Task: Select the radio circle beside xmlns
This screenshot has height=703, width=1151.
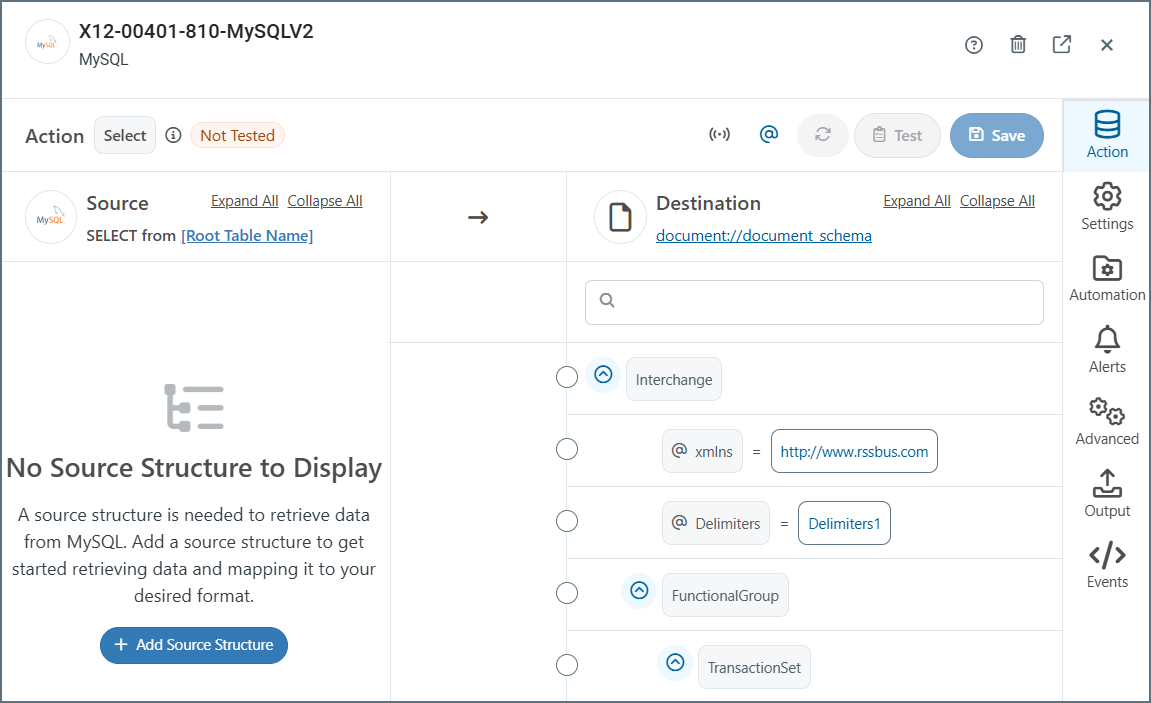Action: (567, 449)
